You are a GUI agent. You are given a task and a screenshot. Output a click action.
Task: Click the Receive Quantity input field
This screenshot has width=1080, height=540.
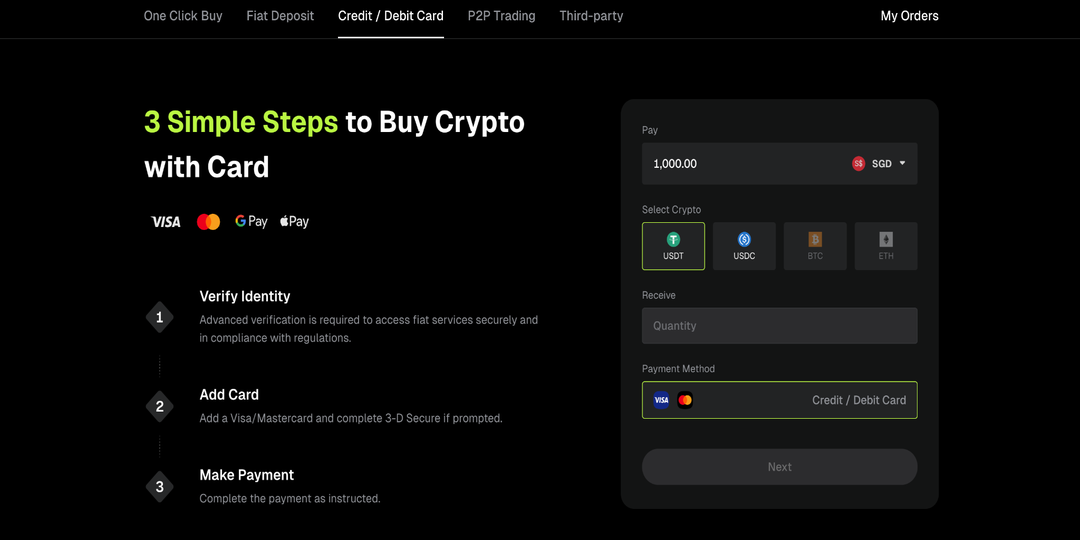pyautogui.click(x=780, y=326)
